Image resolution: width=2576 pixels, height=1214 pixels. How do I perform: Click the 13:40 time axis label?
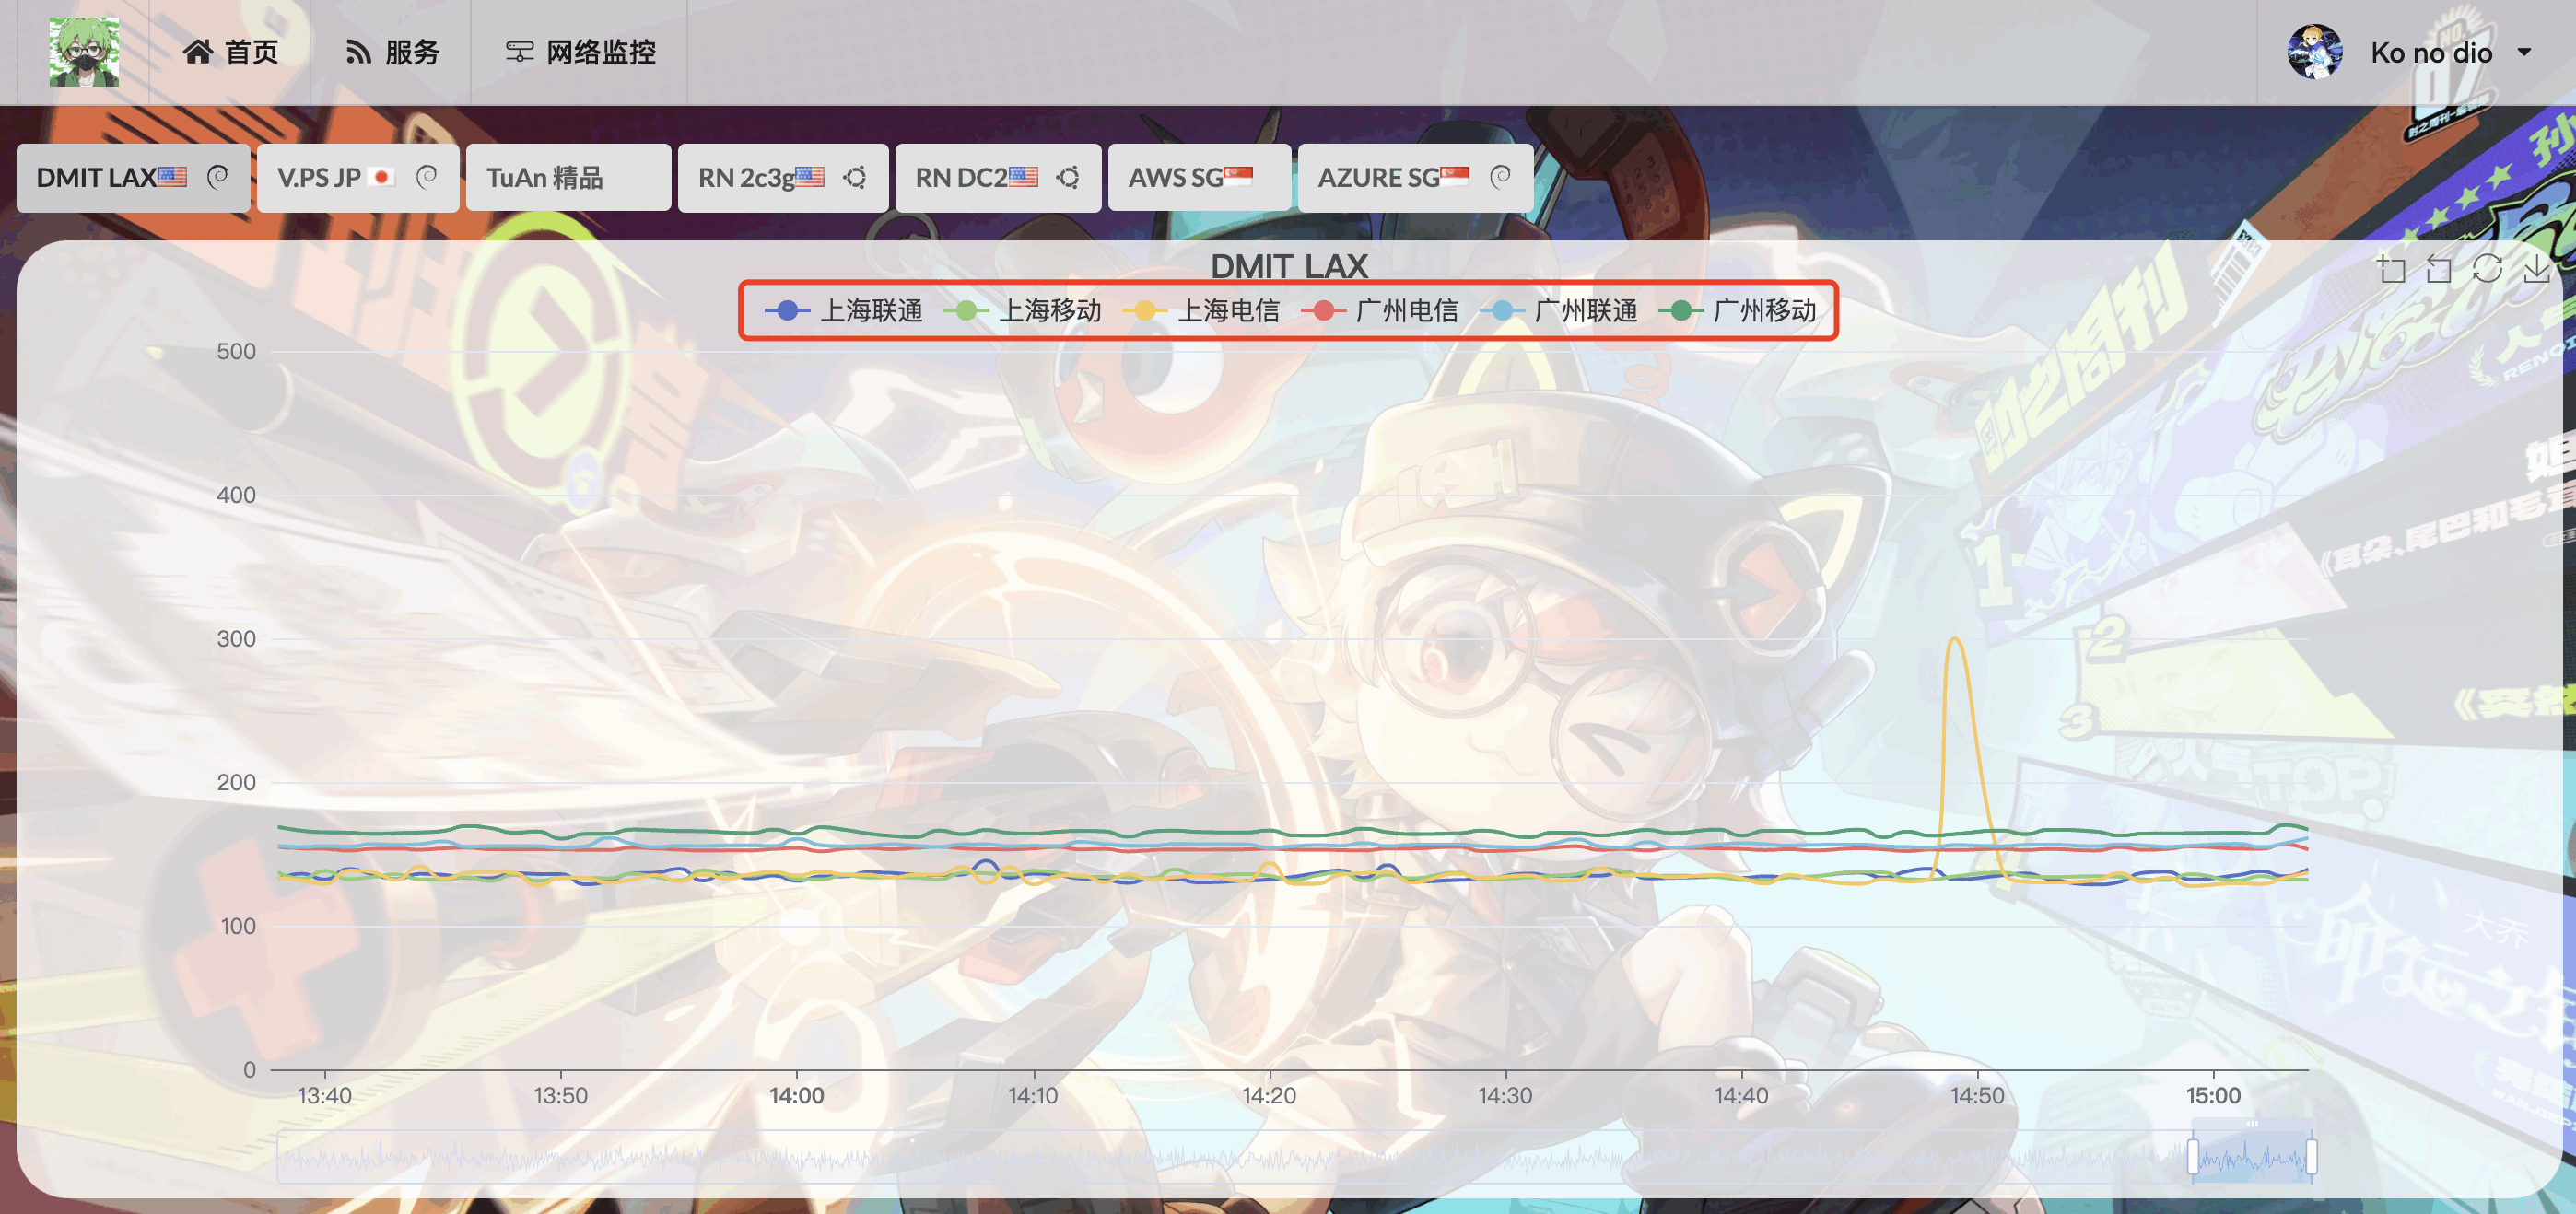click(x=325, y=1095)
